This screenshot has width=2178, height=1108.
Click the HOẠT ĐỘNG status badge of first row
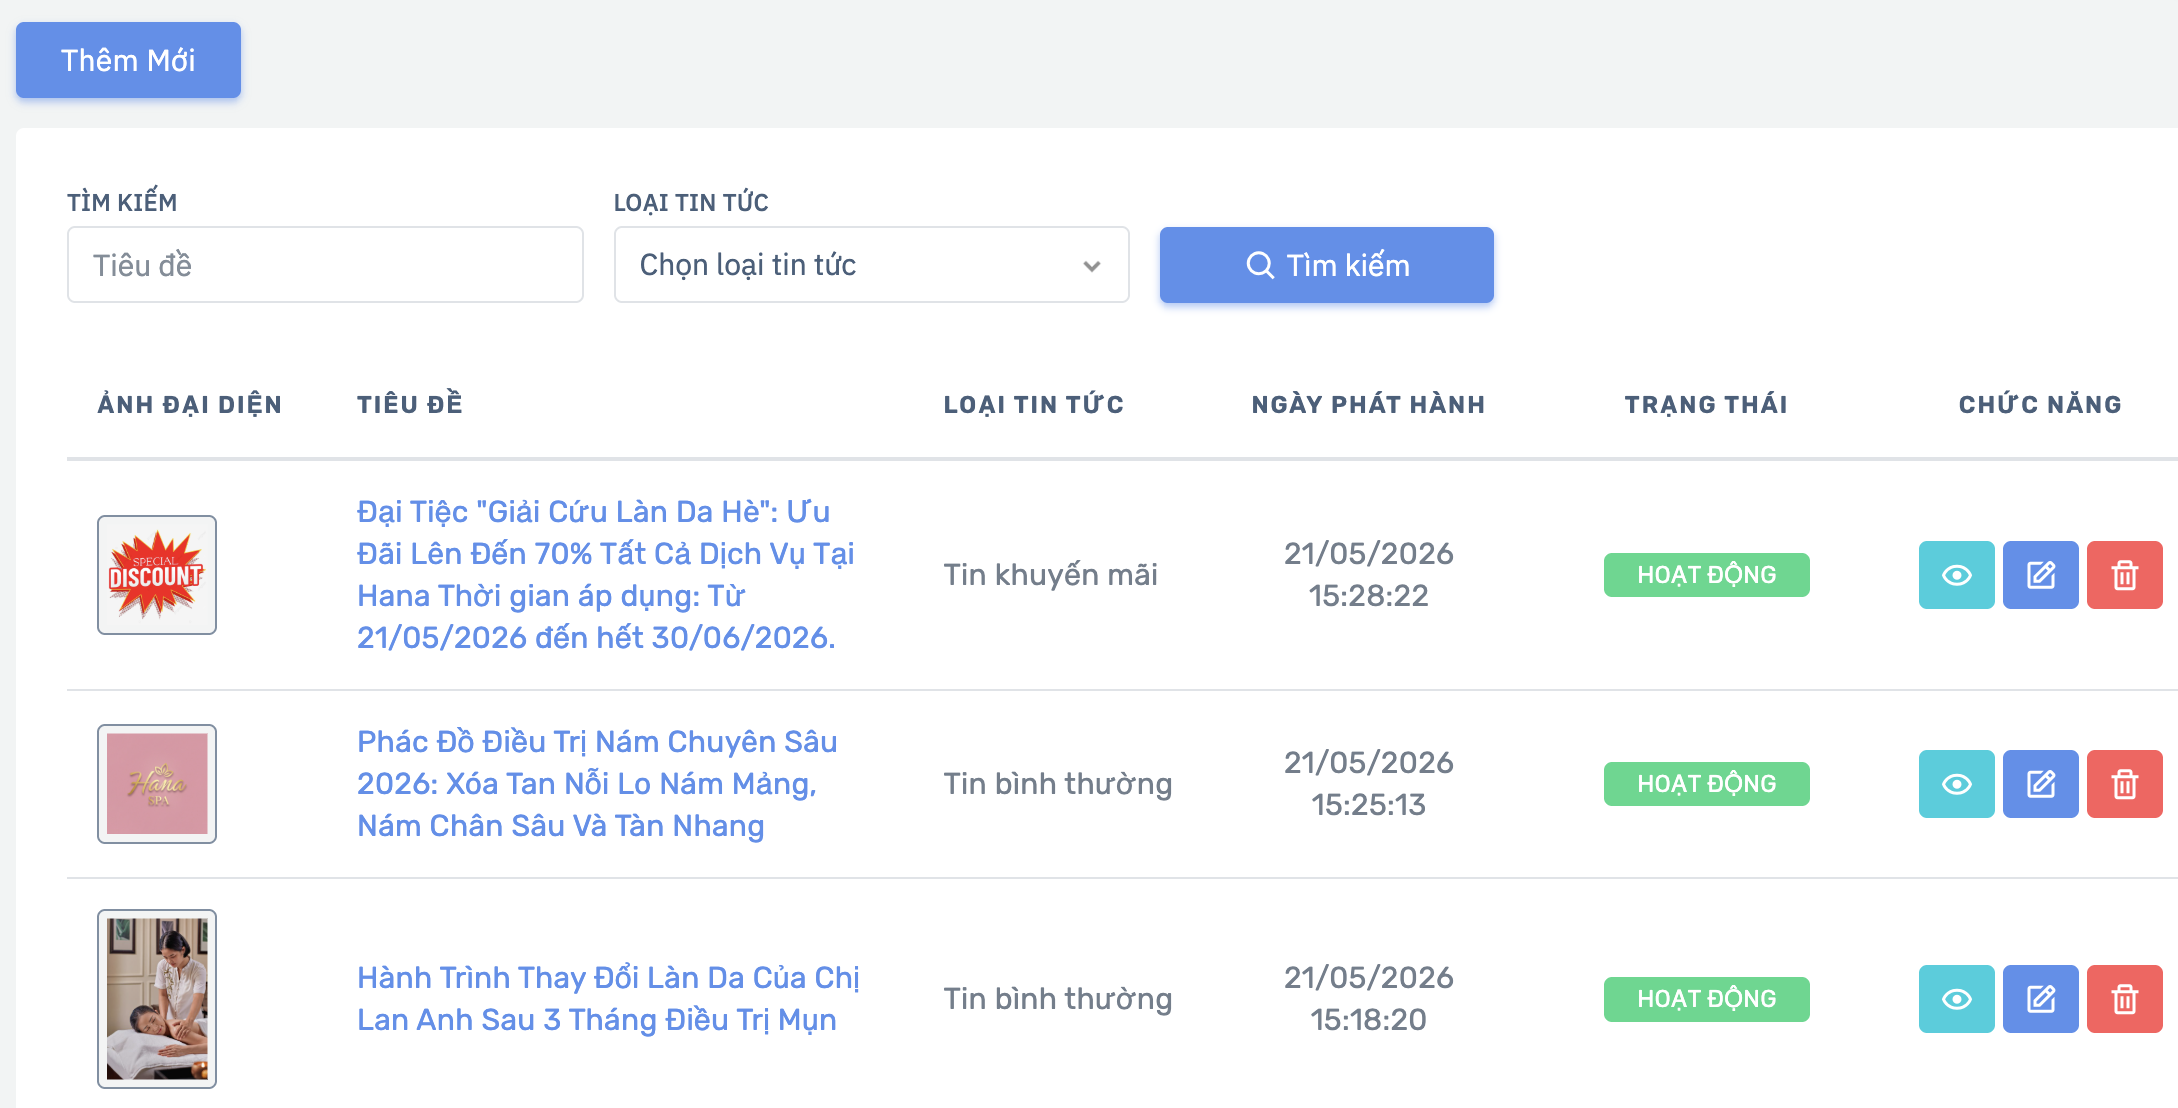point(1706,575)
